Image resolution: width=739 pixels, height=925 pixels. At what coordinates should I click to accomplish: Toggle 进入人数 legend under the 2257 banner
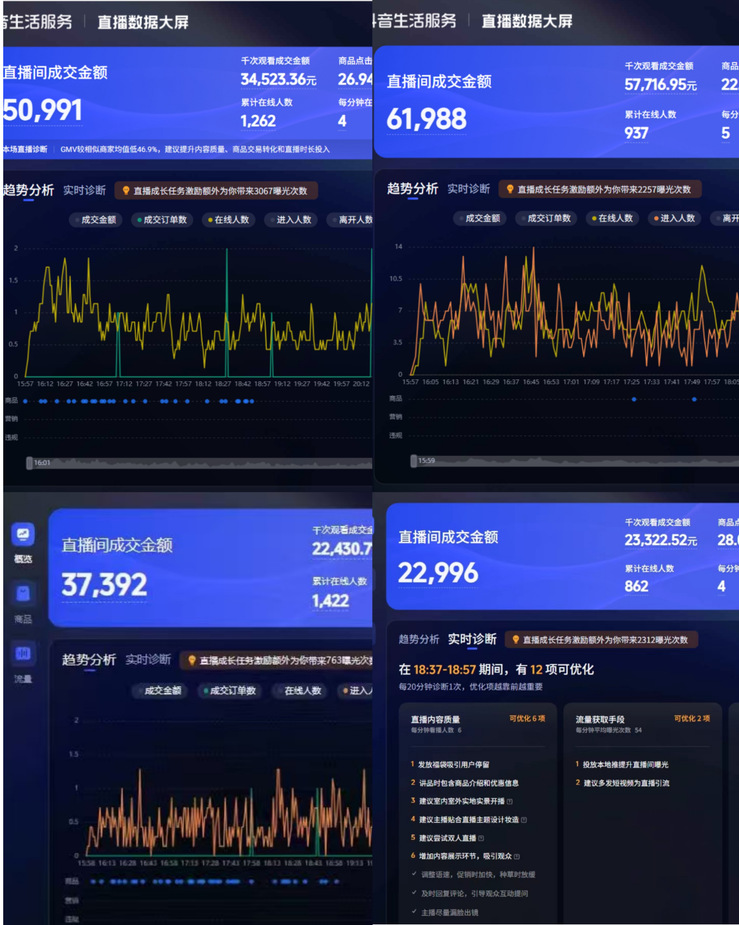(674, 218)
